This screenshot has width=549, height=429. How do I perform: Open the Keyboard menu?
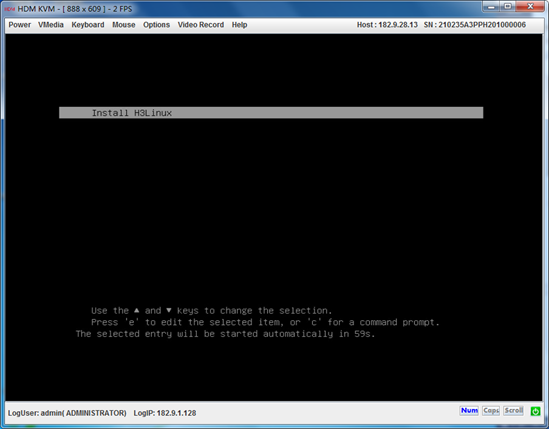pyautogui.click(x=88, y=25)
